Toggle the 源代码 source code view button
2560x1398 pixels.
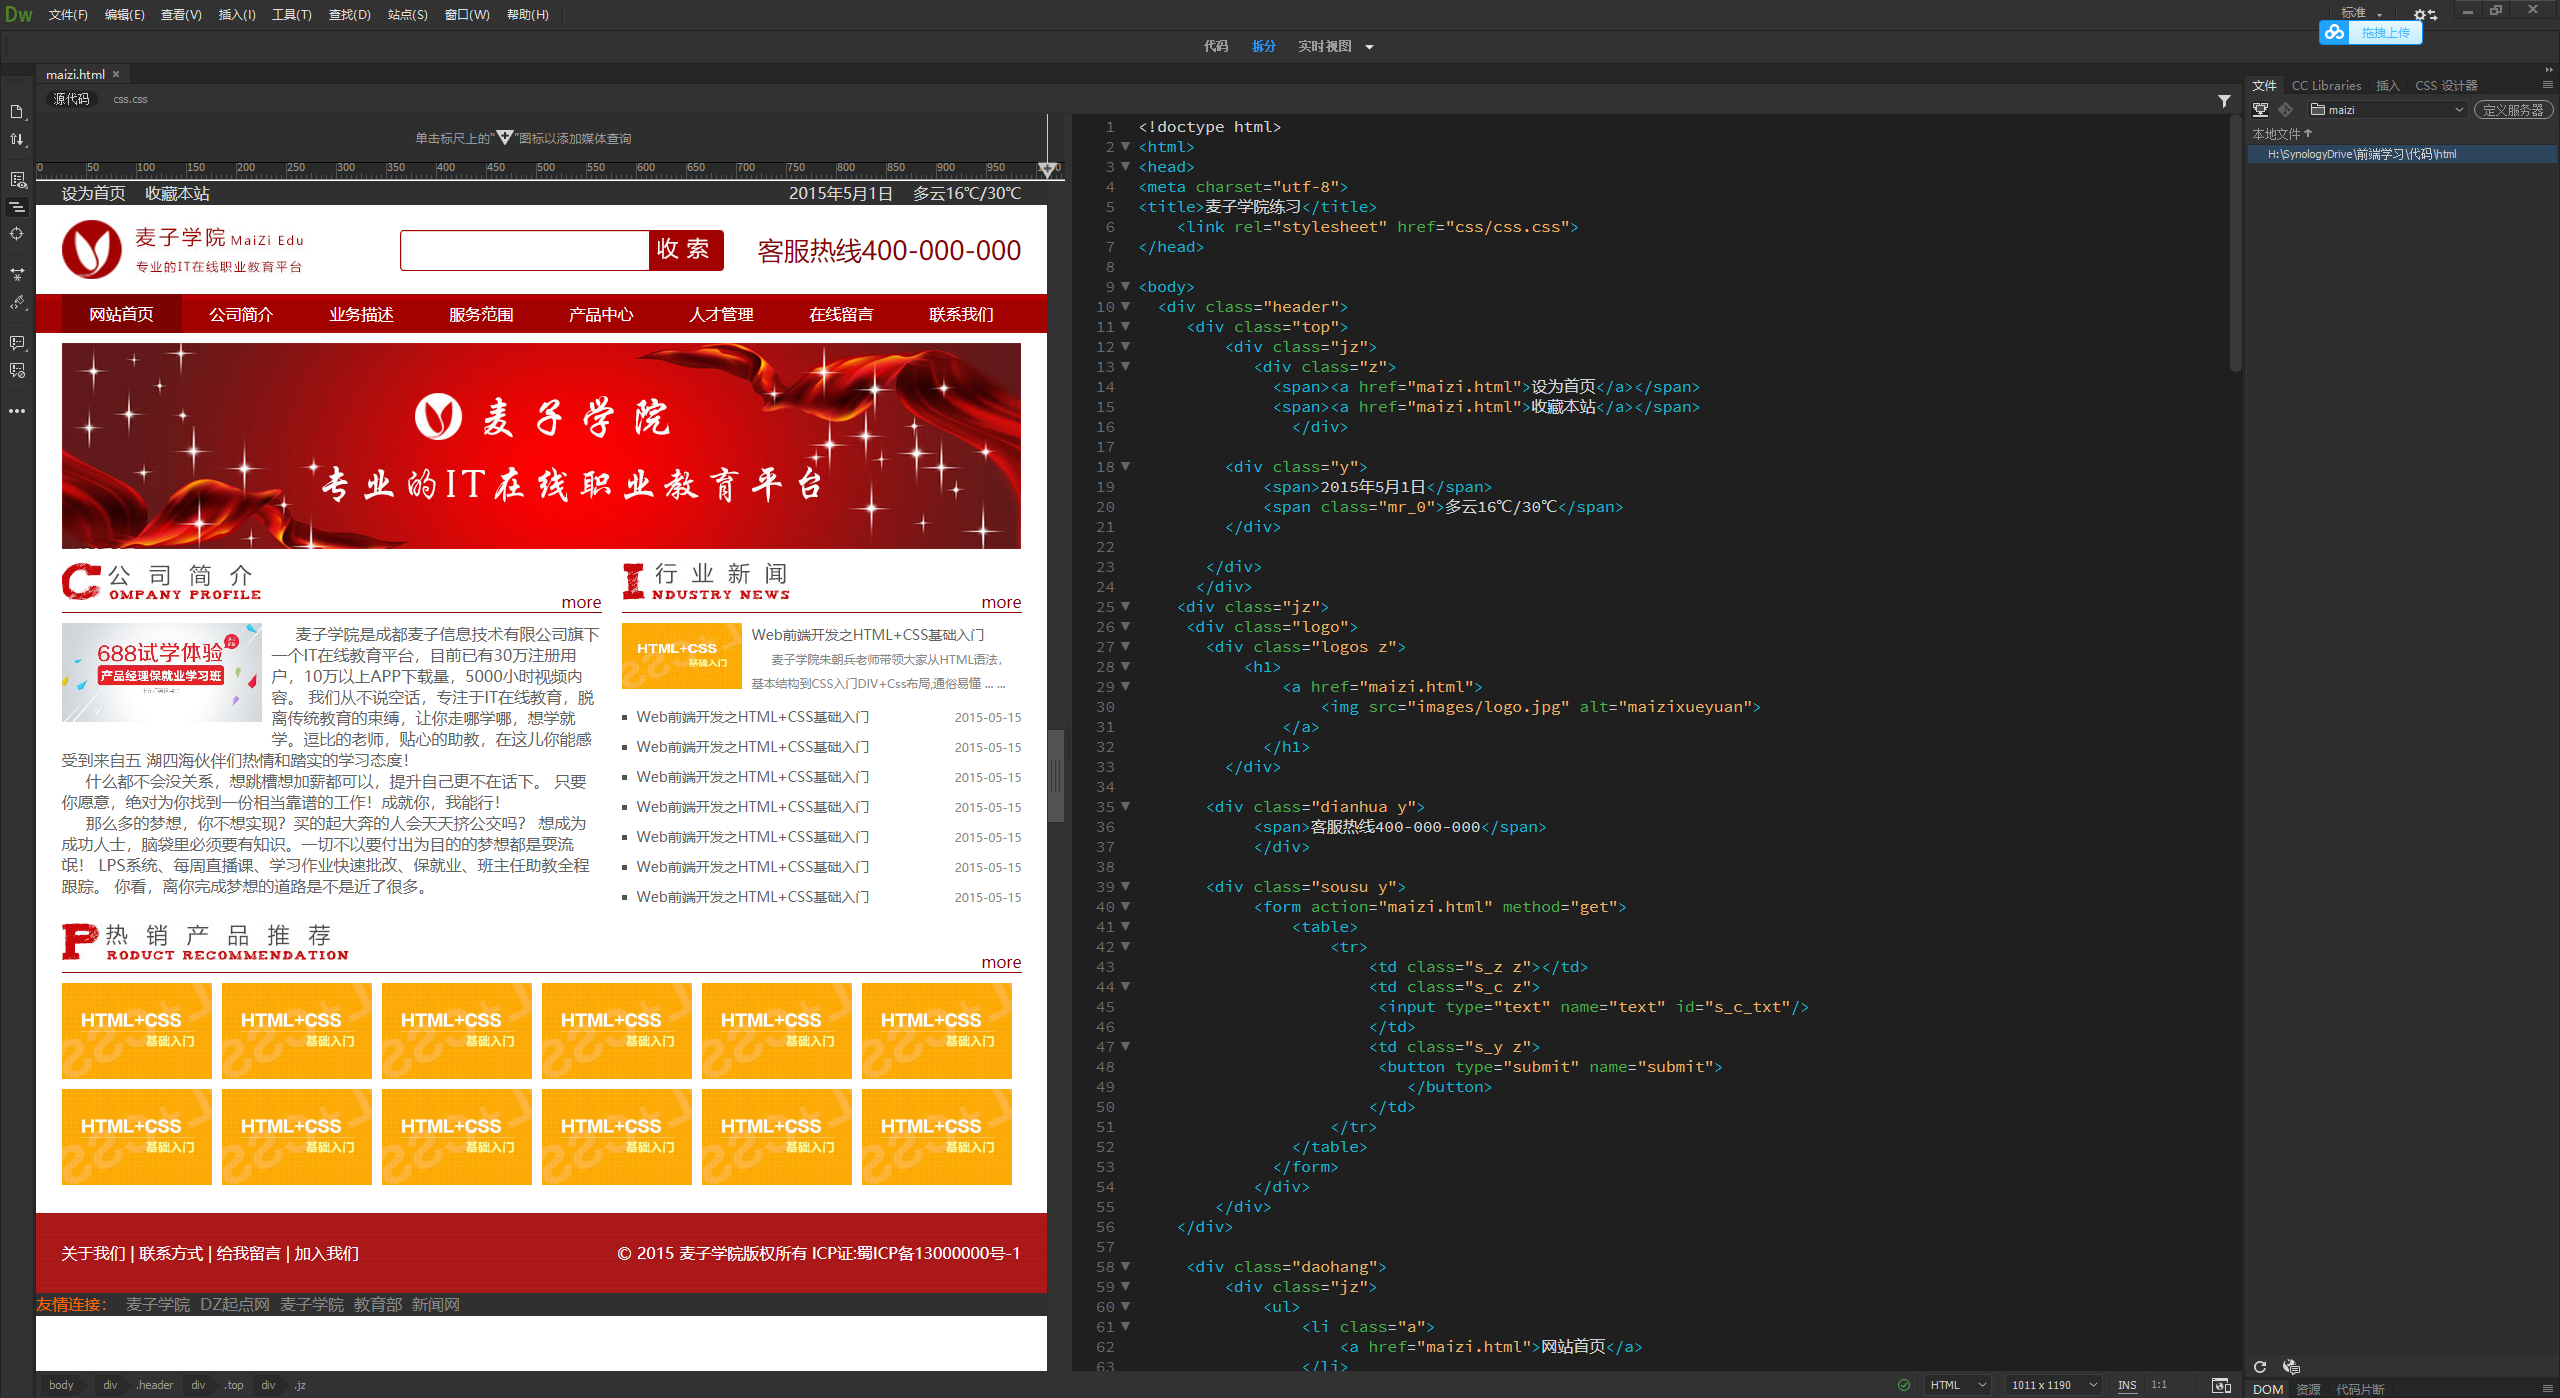[71, 99]
